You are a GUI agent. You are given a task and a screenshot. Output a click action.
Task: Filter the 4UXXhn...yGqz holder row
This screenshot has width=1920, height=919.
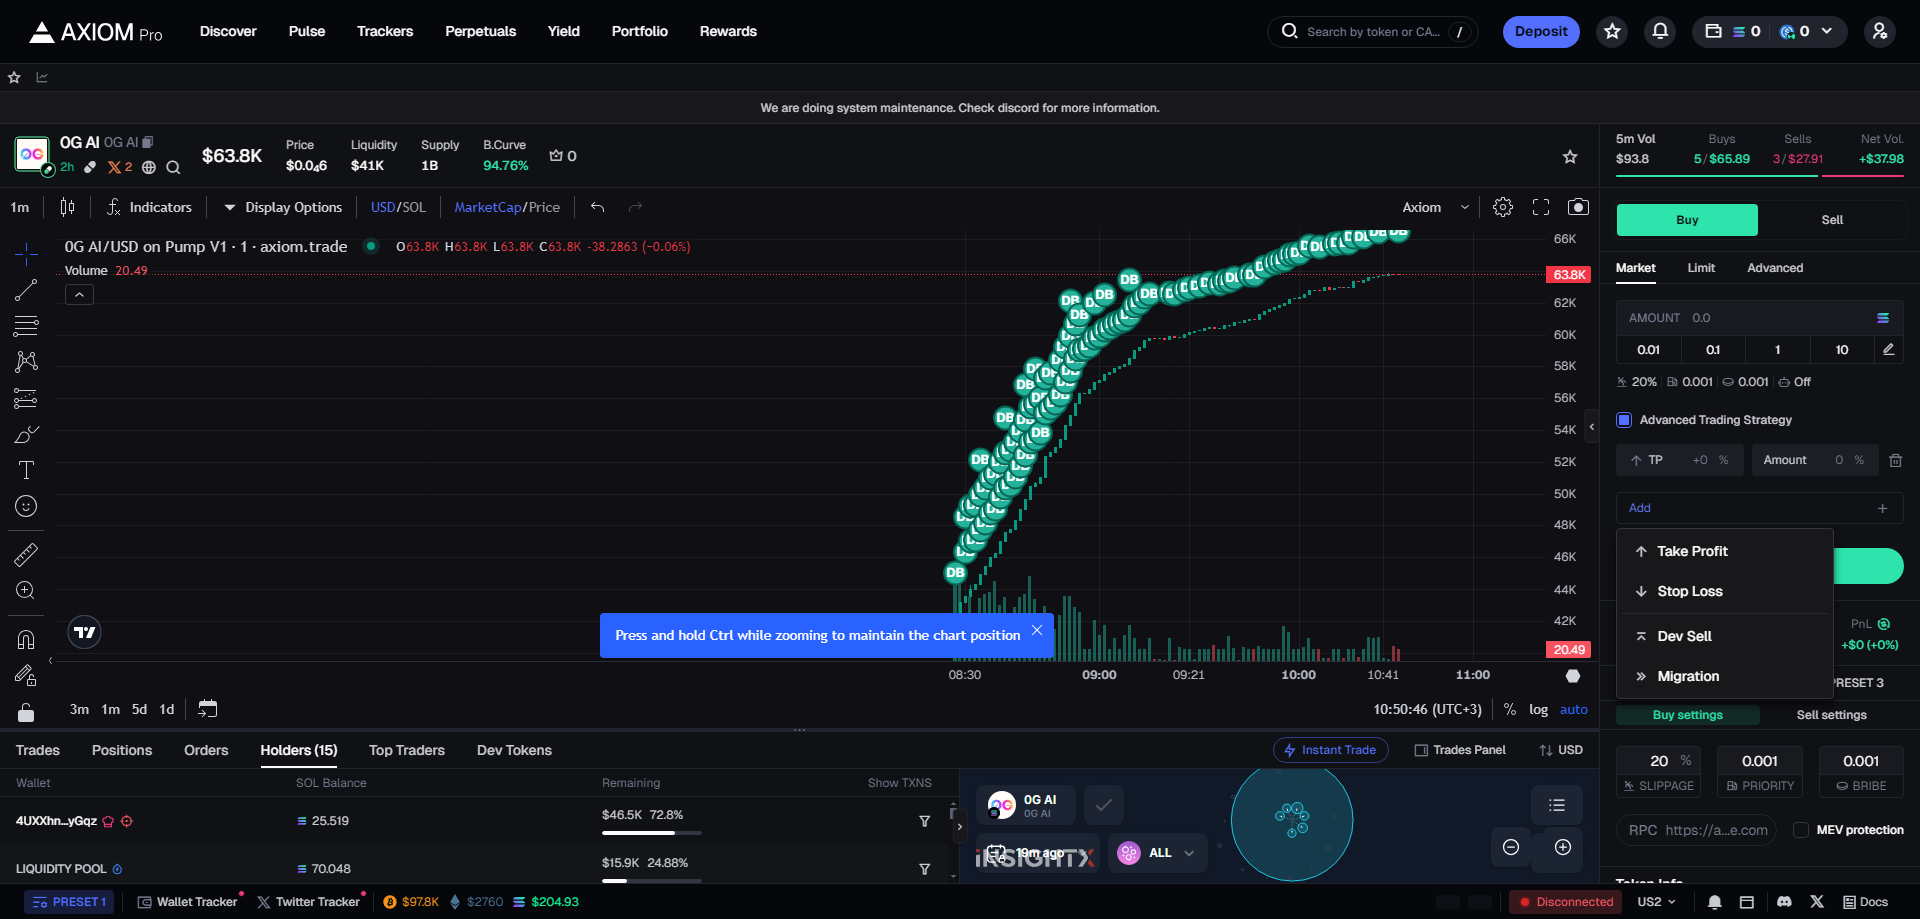pos(924,821)
